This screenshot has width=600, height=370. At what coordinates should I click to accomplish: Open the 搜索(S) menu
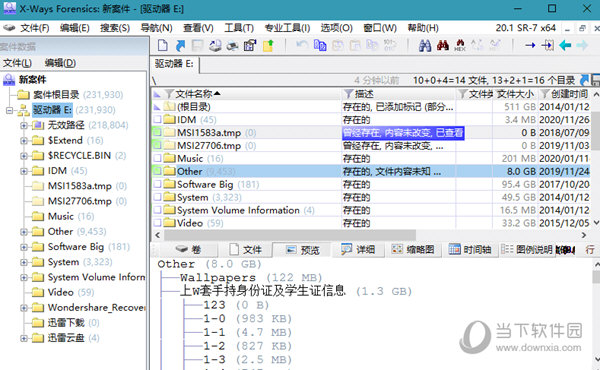[x=115, y=28]
